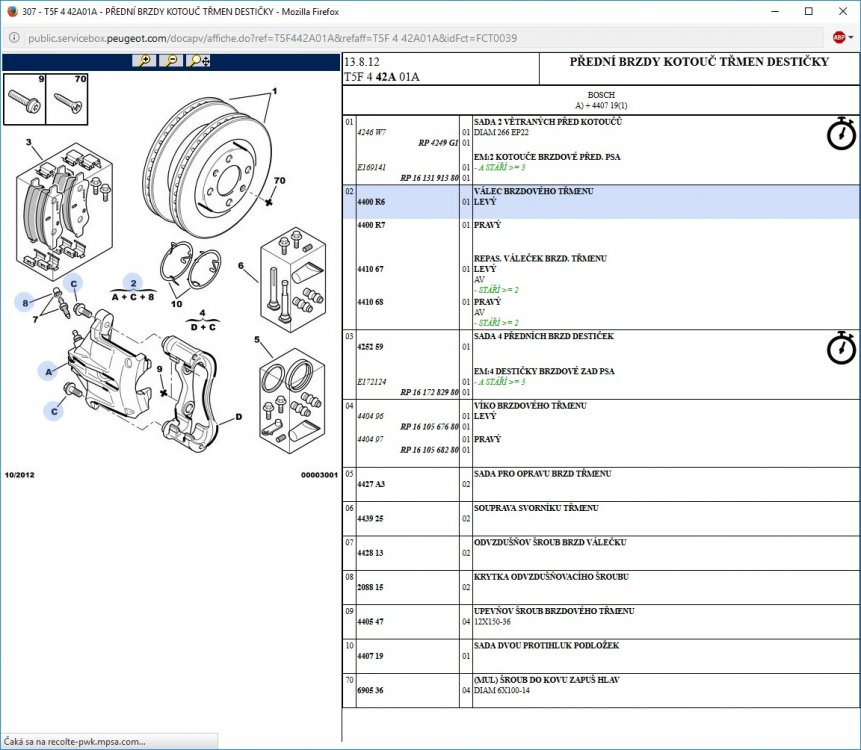Click diagram label 1 for brake discs
This screenshot has width=861, height=750.
[x=275, y=91]
